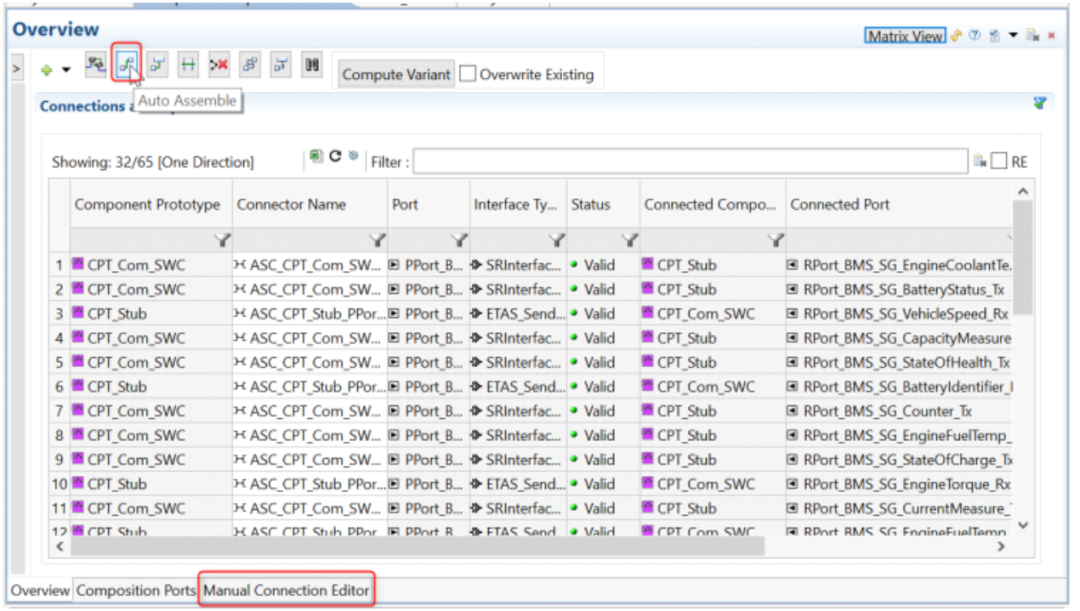This screenshot has height=611, width=1080.
Task: Select row 1 CPT_Com_SWC component cell
Action: click(x=151, y=265)
